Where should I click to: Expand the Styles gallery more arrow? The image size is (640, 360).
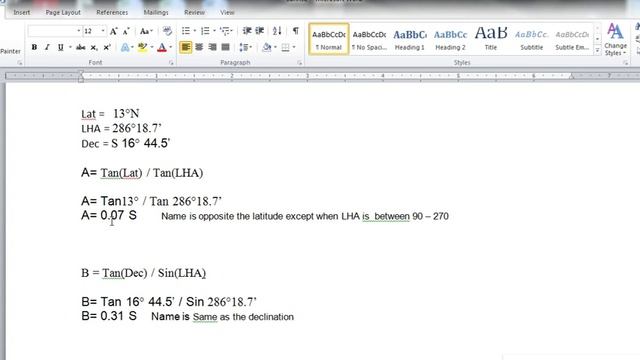pos(598,50)
